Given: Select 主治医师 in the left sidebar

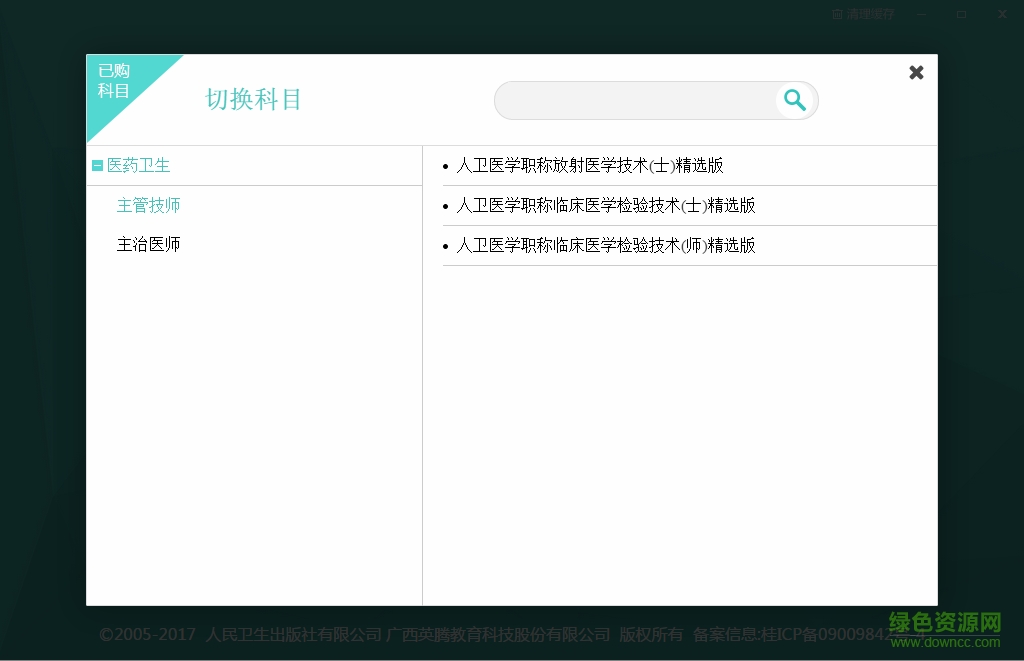Looking at the screenshot, I should (149, 244).
